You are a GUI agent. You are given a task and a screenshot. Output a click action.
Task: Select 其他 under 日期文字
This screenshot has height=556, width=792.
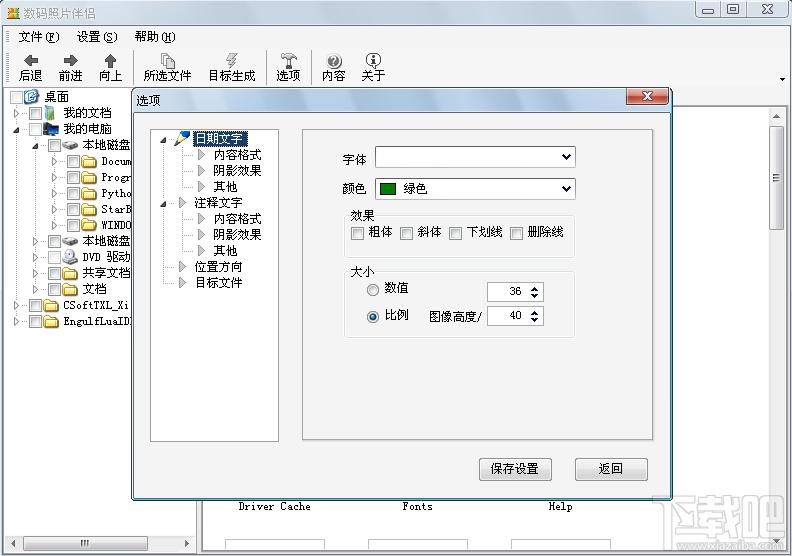225,187
